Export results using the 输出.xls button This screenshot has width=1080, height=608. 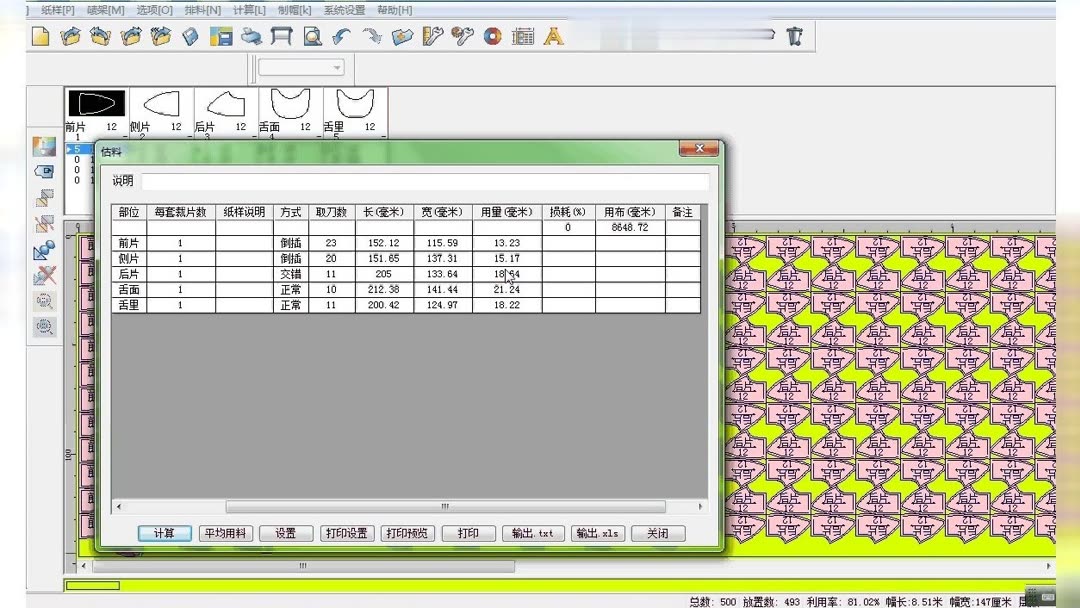point(597,533)
